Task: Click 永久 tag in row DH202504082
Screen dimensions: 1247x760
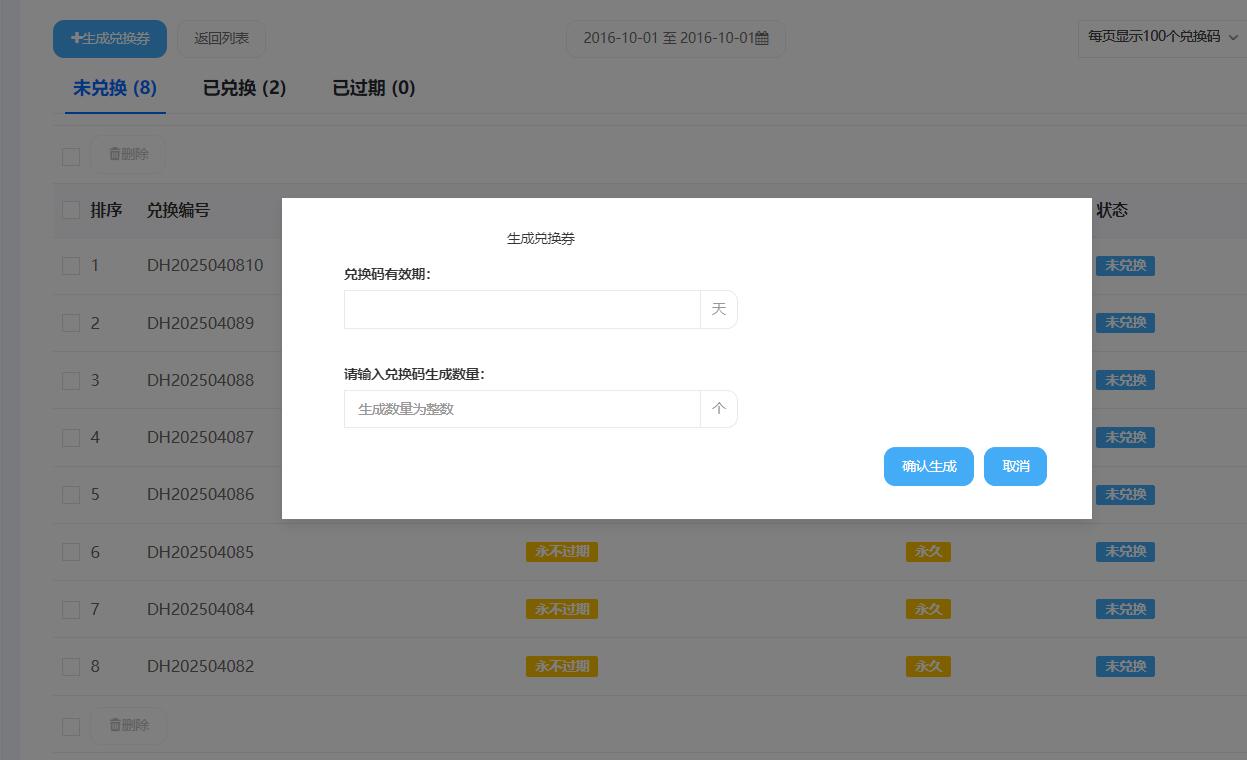Action: 928,666
